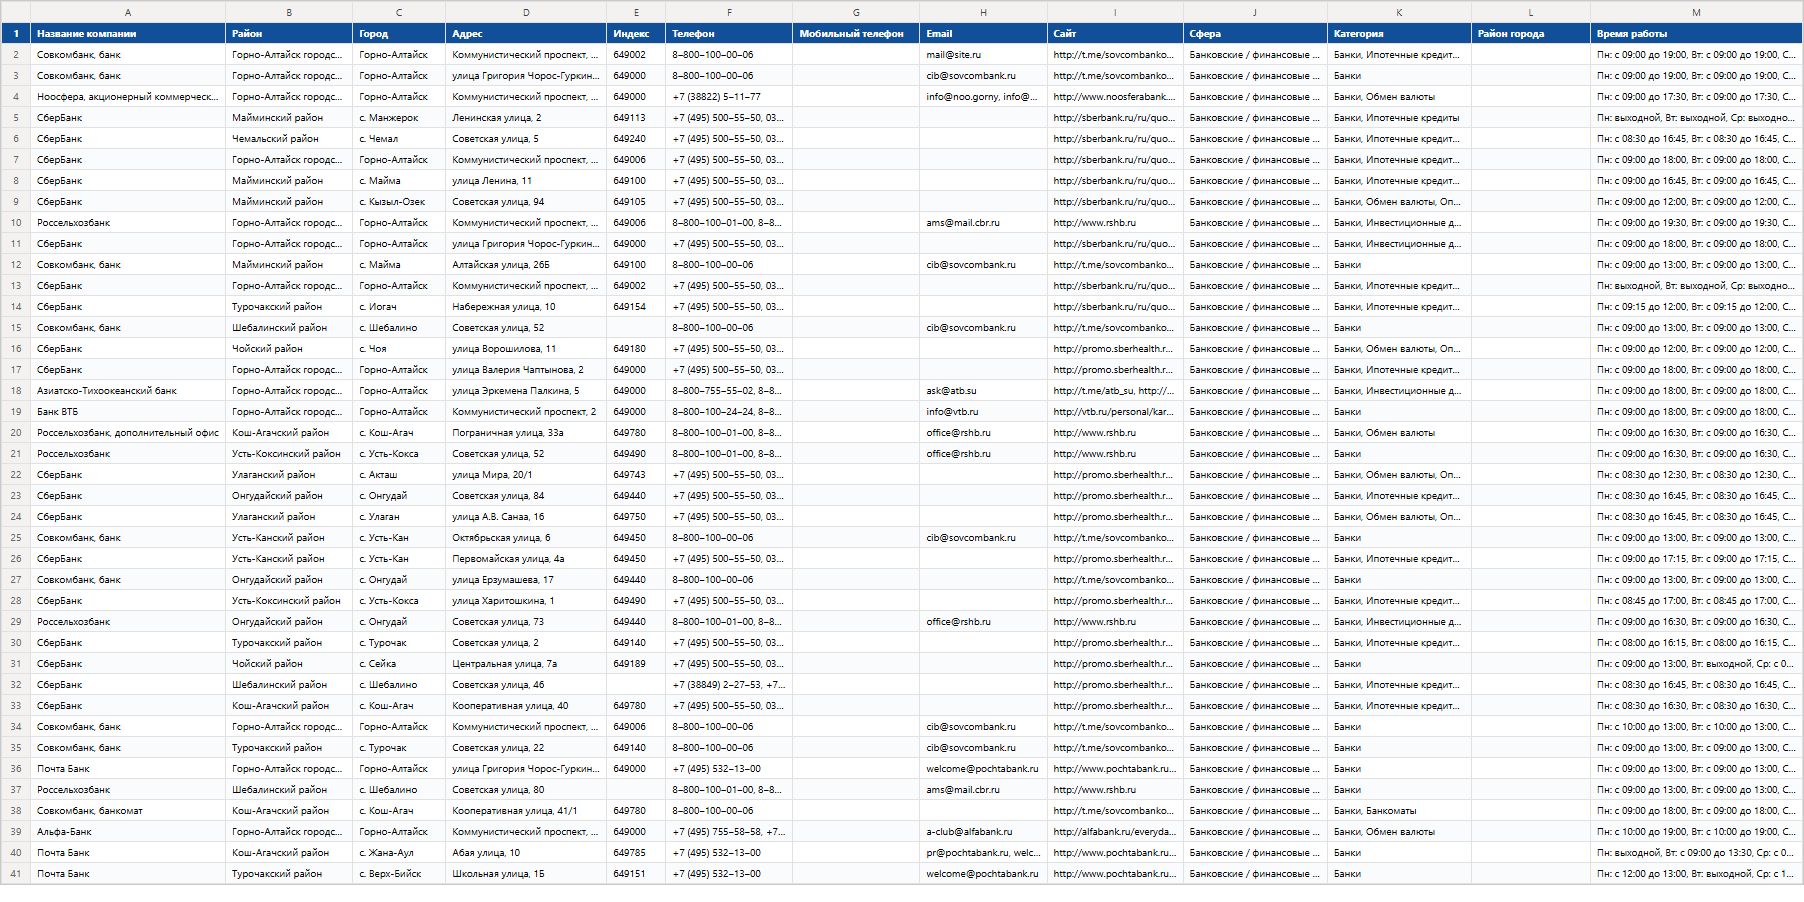
Task: Select address 'Октябрьская улица, 6'
Action: [526, 538]
